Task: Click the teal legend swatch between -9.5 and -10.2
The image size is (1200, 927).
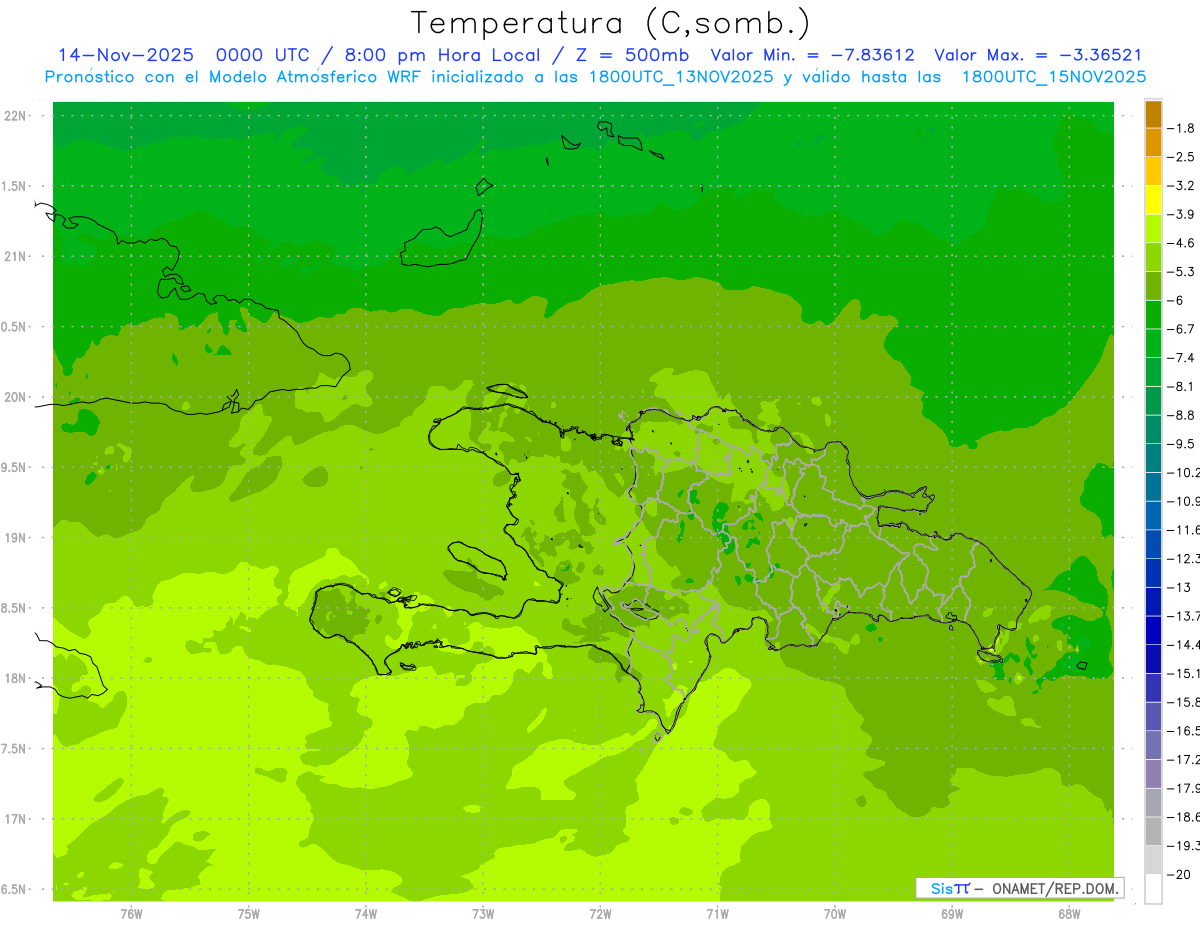Action: click(1153, 457)
